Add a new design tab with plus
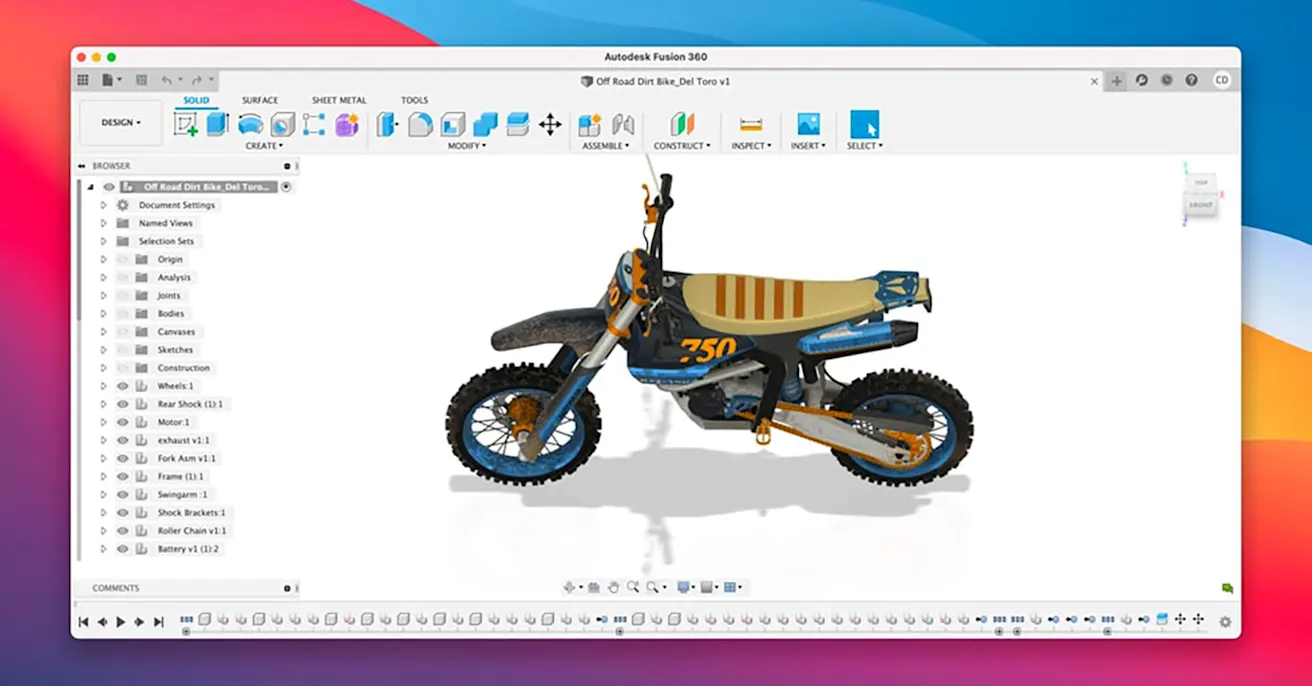Image resolution: width=1312 pixels, height=686 pixels. click(x=1117, y=81)
